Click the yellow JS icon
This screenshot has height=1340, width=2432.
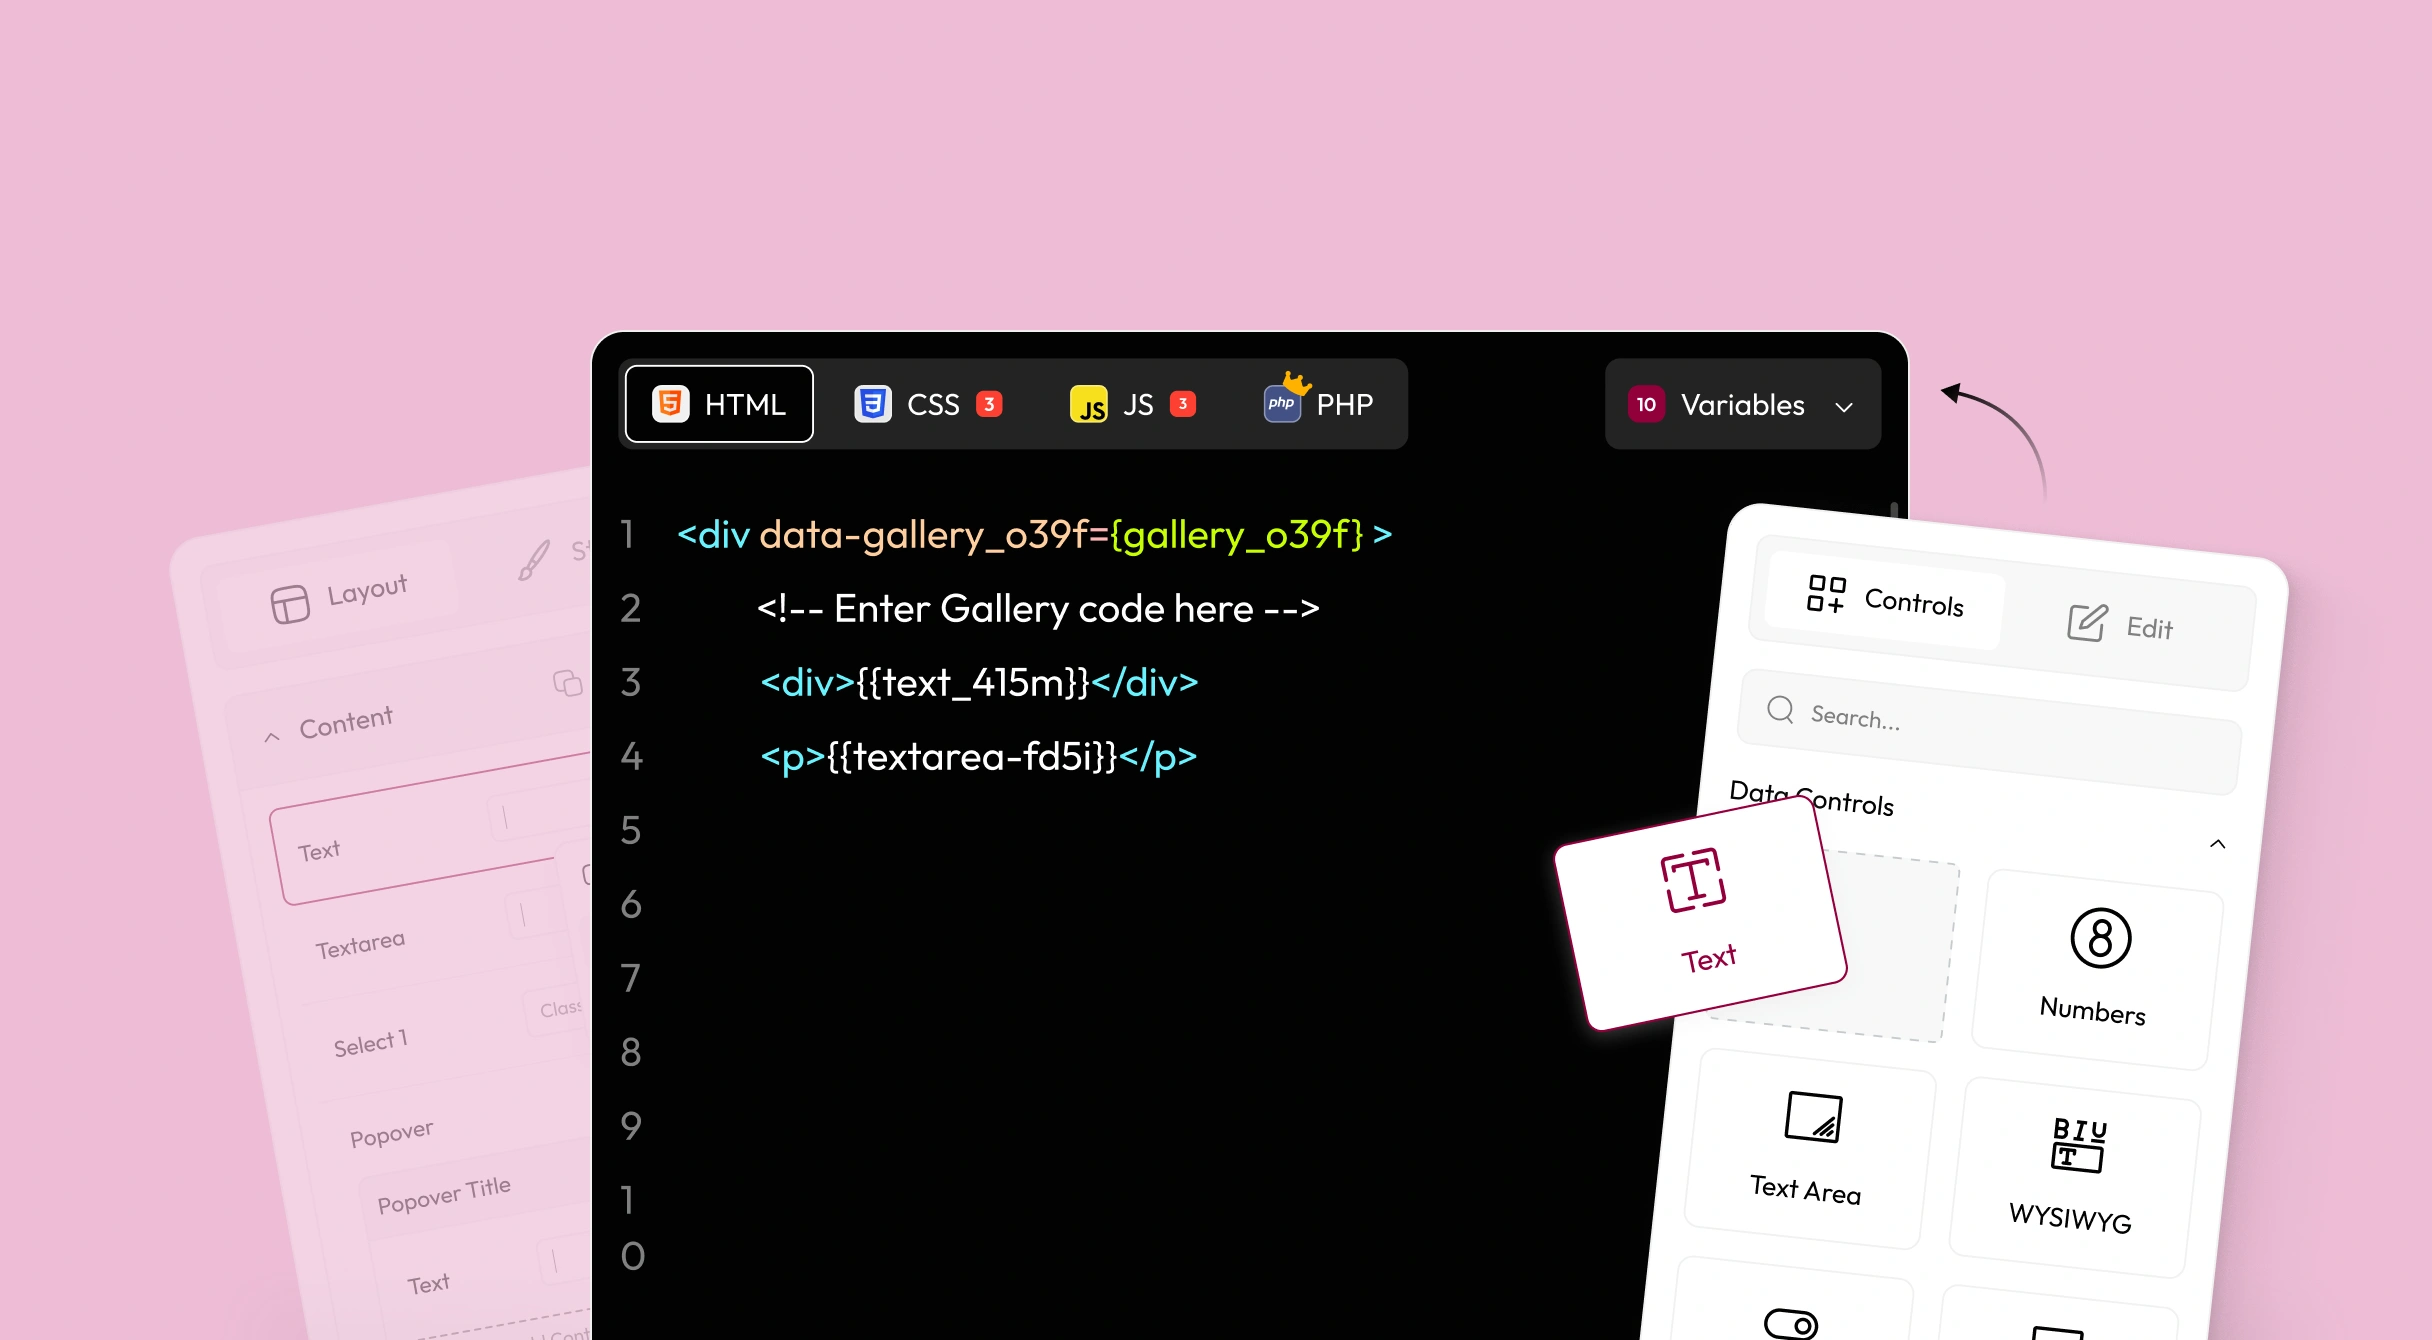[x=1091, y=404]
